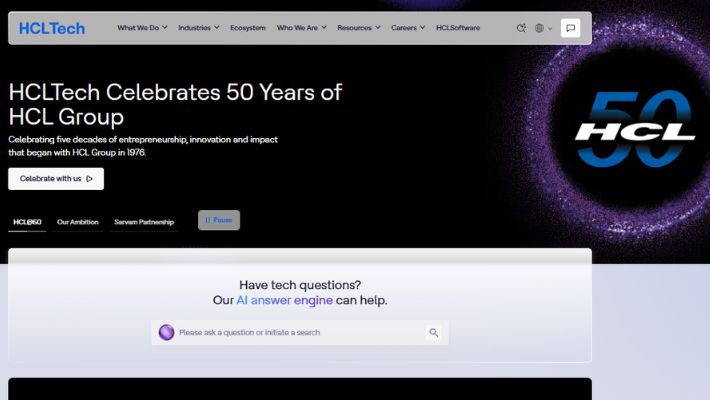Expand the Industries menu

tap(198, 28)
